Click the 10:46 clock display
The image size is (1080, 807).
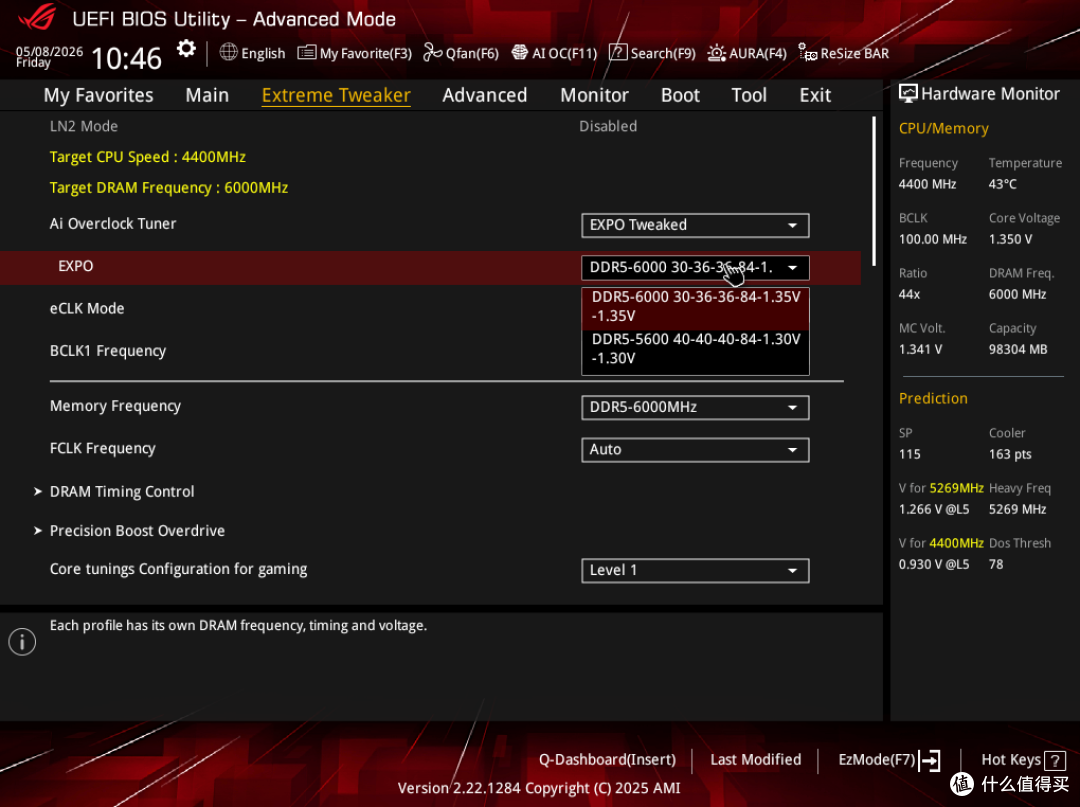pos(127,59)
